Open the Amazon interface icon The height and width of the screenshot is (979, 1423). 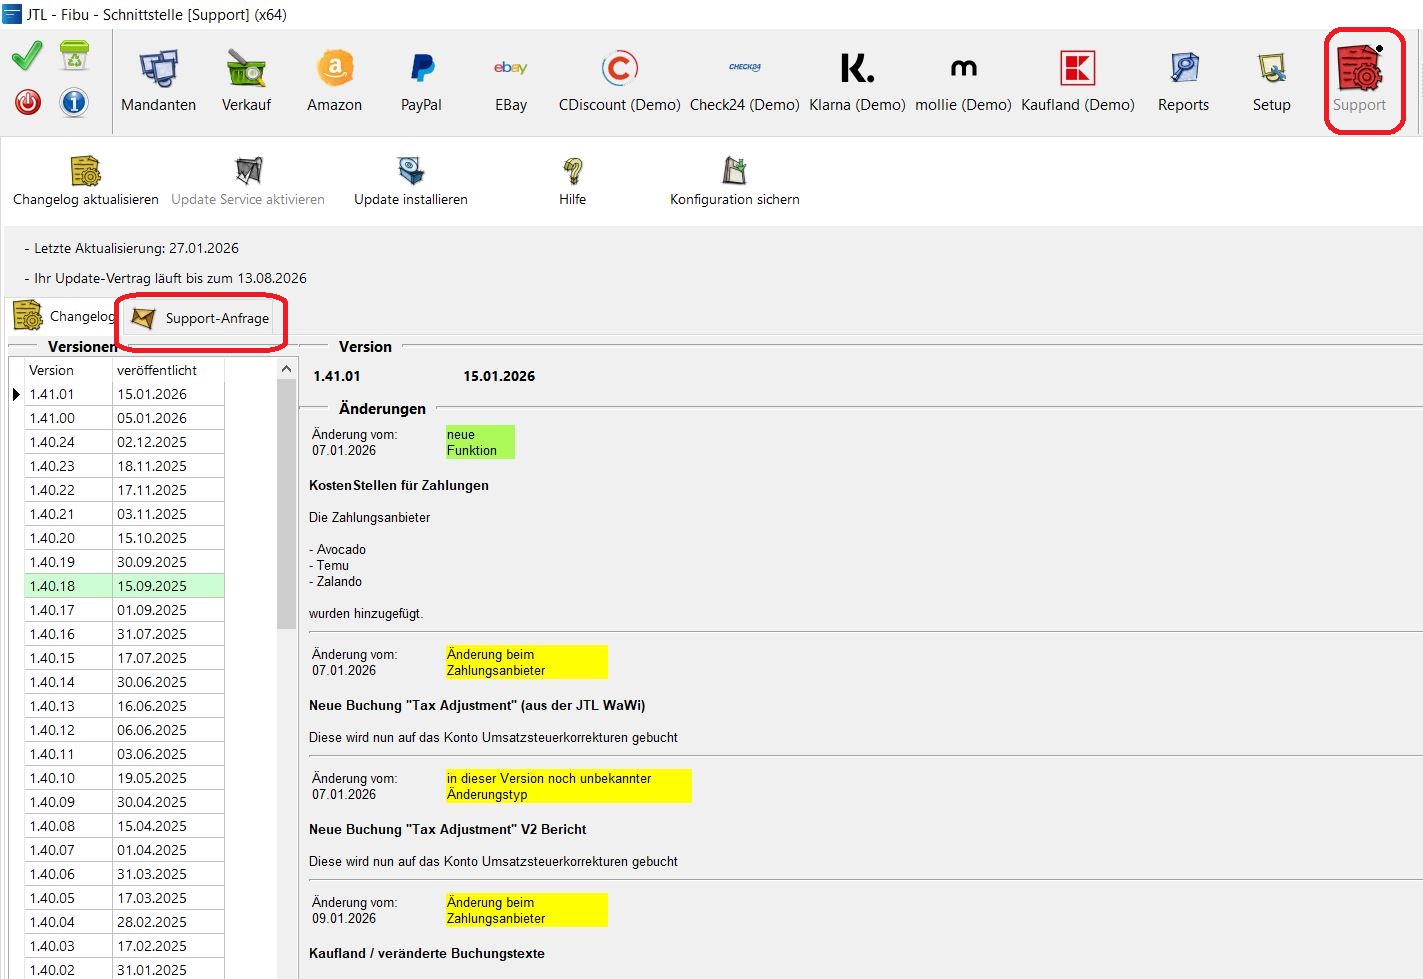(334, 70)
